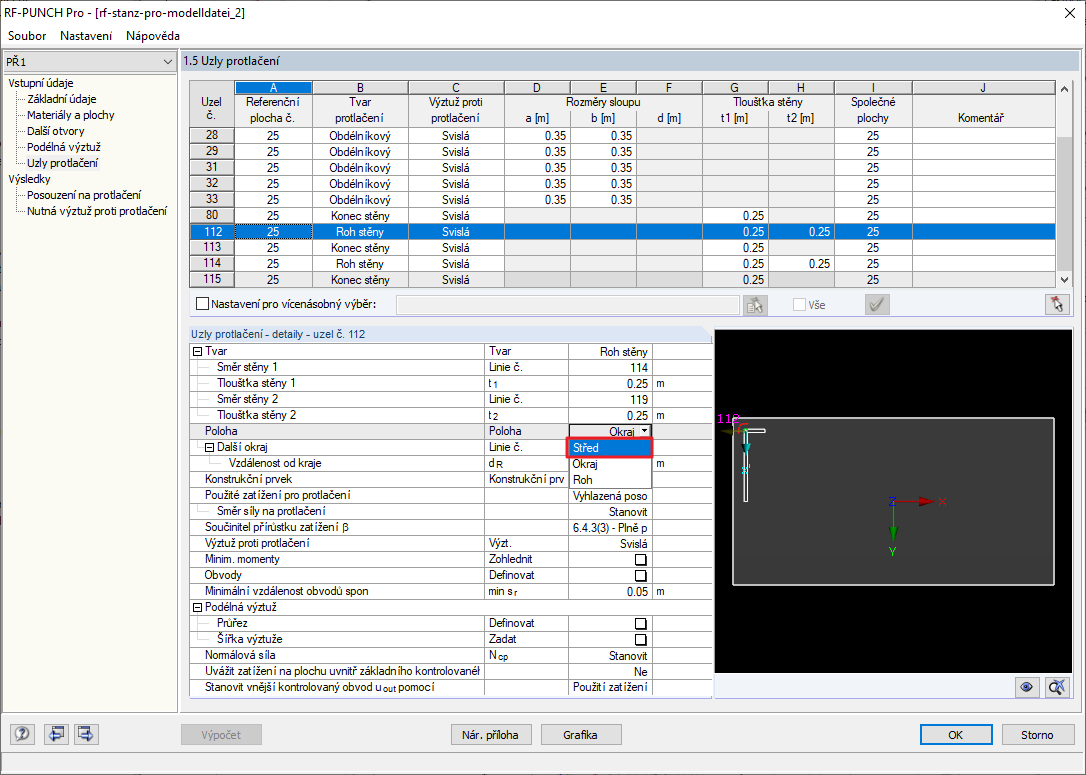Click Normálová síla Stanovit value
The width and height of the screenshot is (1086, 775).
point(609,656)
